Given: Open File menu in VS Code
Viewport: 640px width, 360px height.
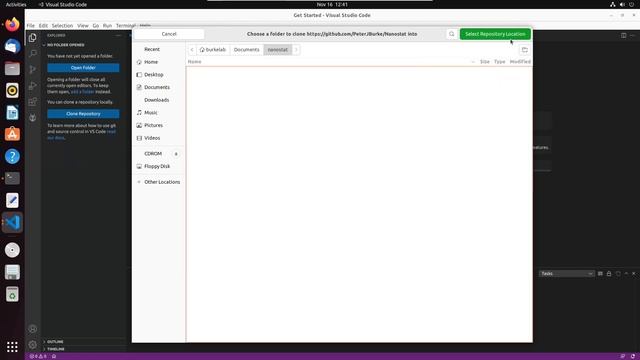Looking at the screenshot, I should click(31, 25).
